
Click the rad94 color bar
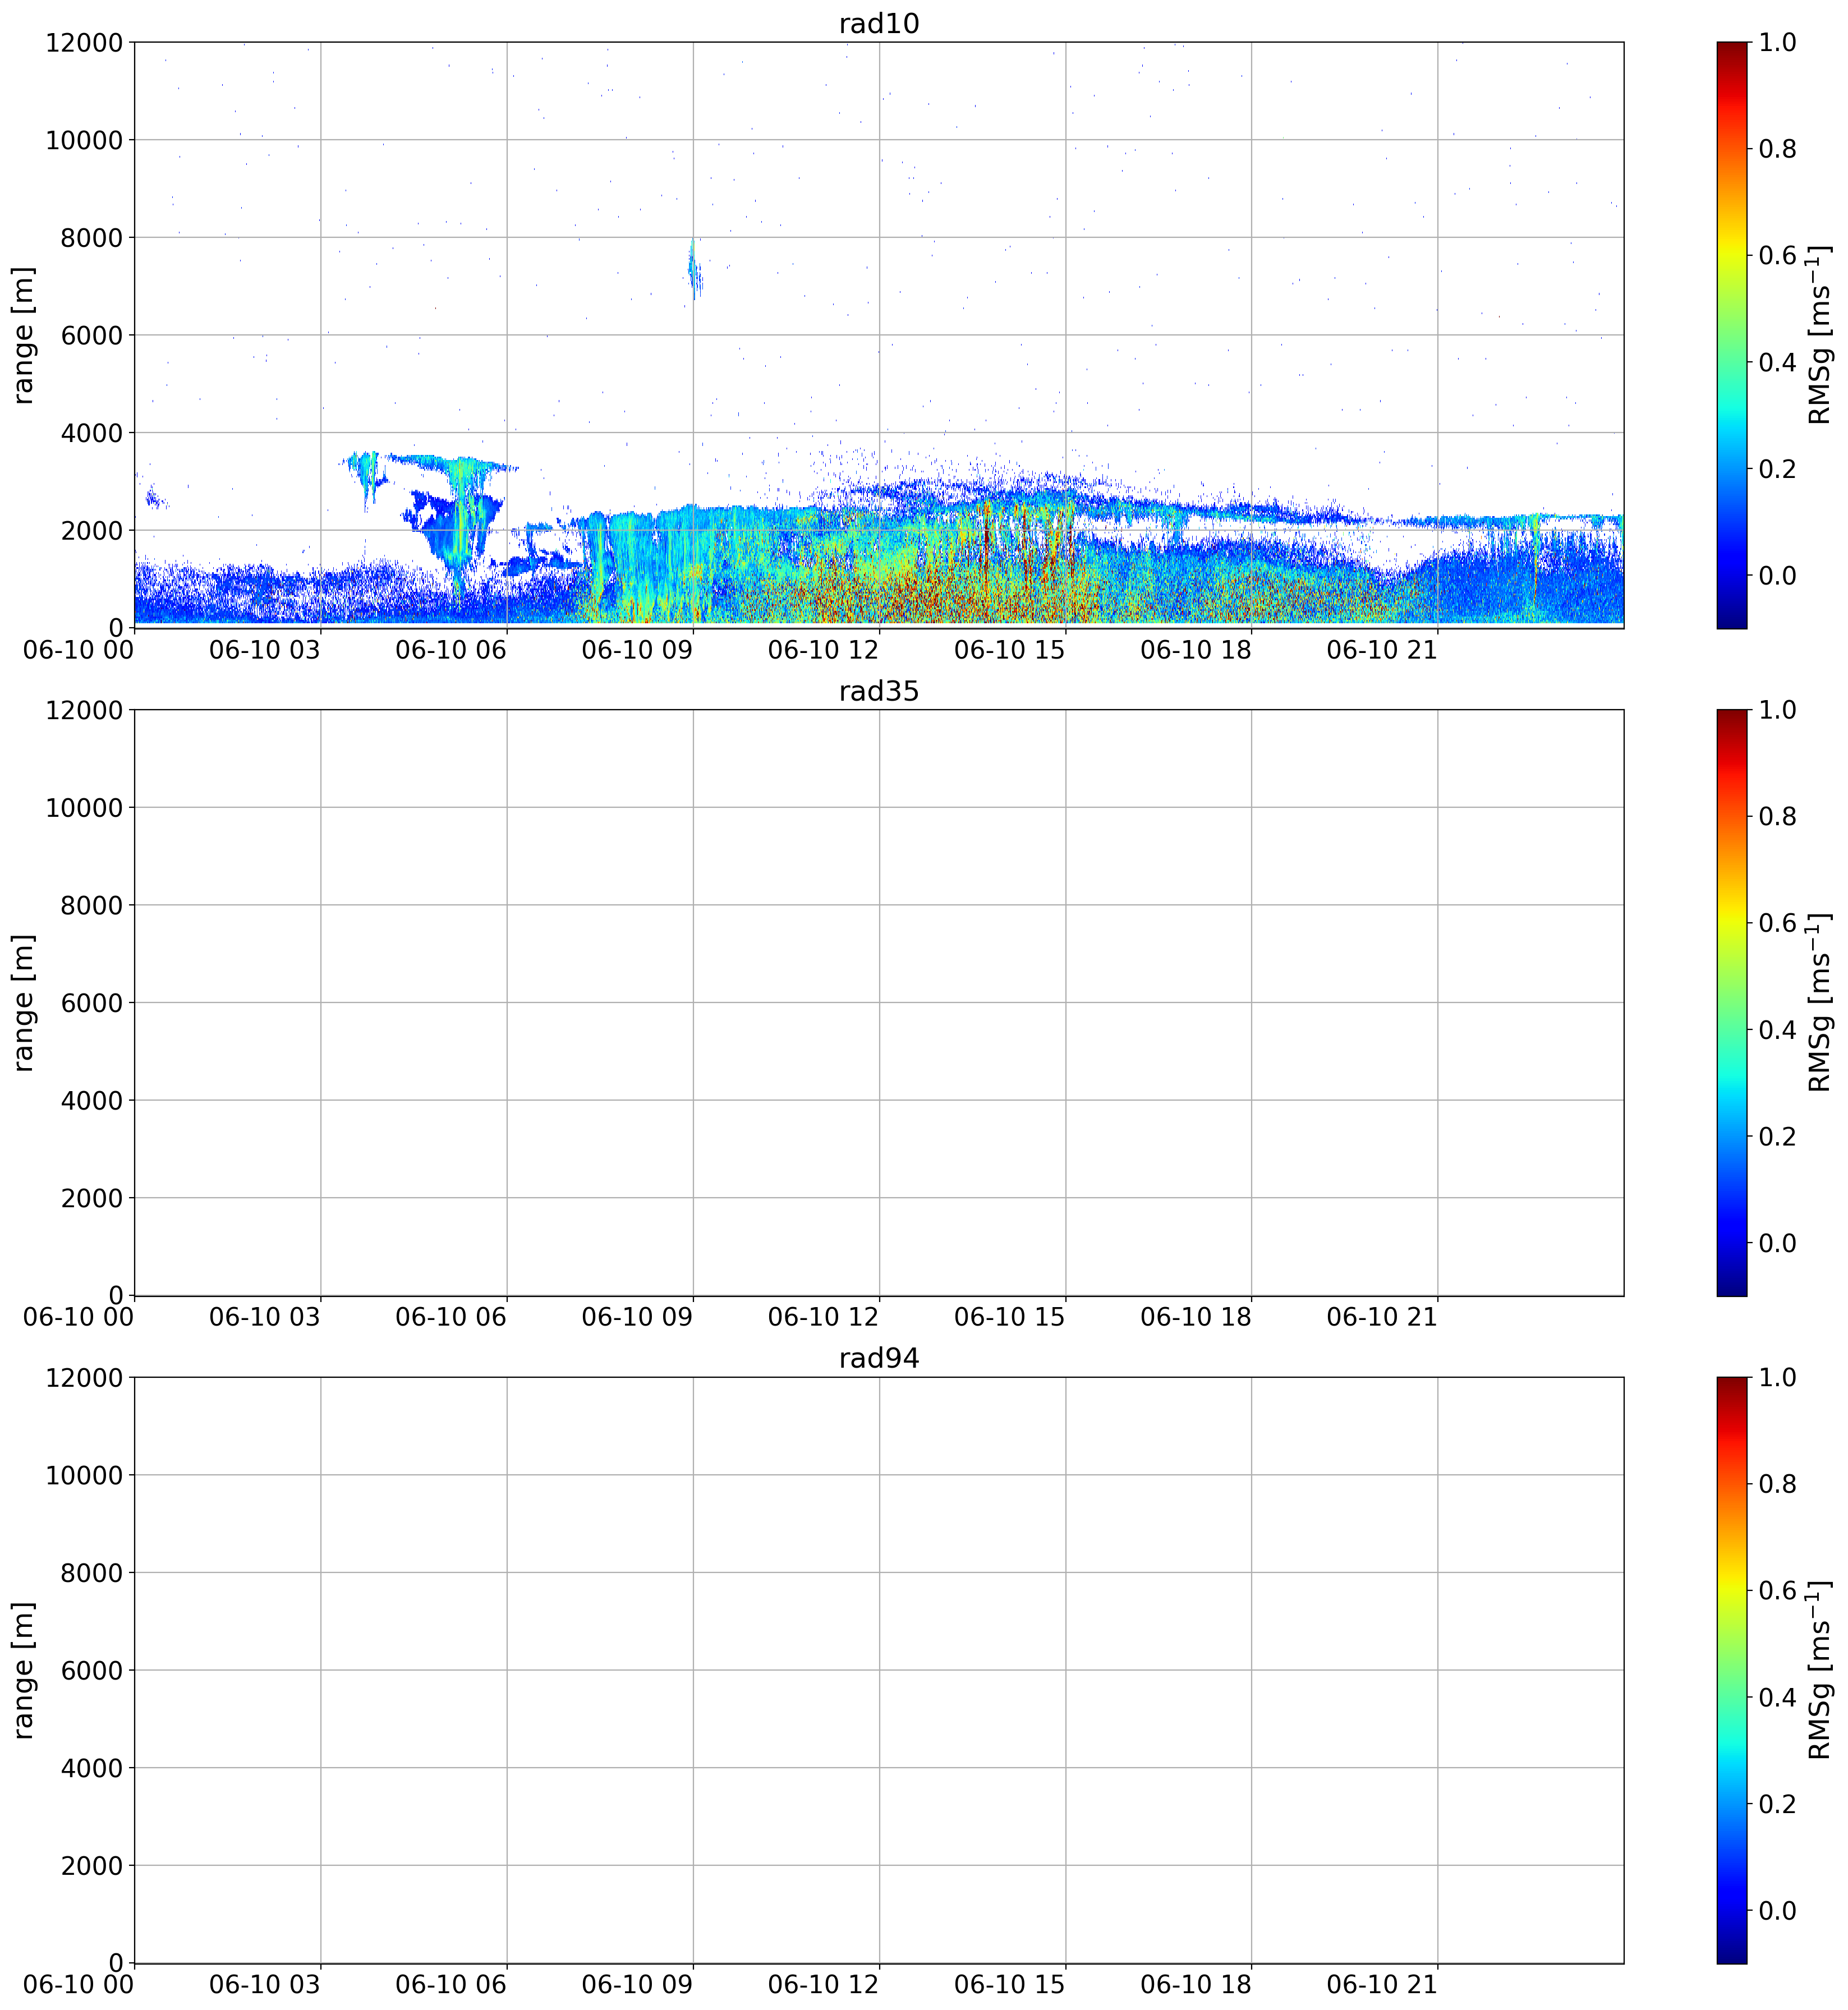coord(1732,1670)
